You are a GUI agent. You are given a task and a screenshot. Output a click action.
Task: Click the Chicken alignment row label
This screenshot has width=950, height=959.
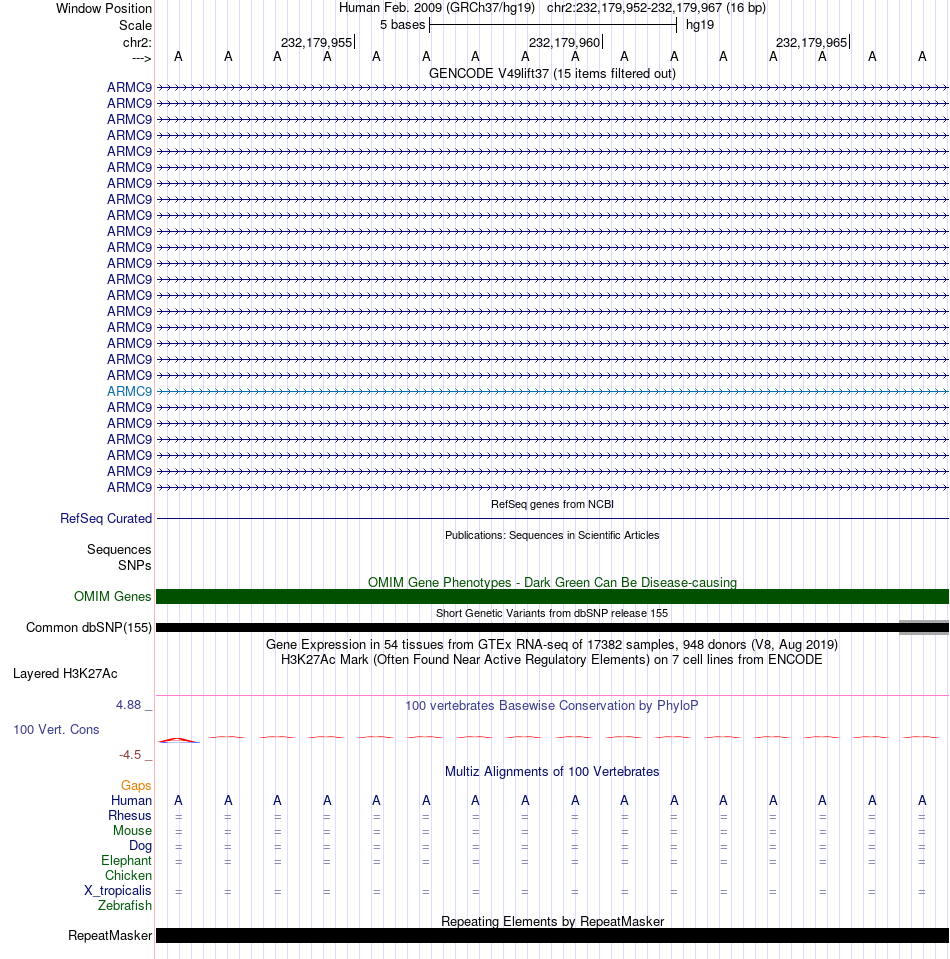click(x=128, y=876)
